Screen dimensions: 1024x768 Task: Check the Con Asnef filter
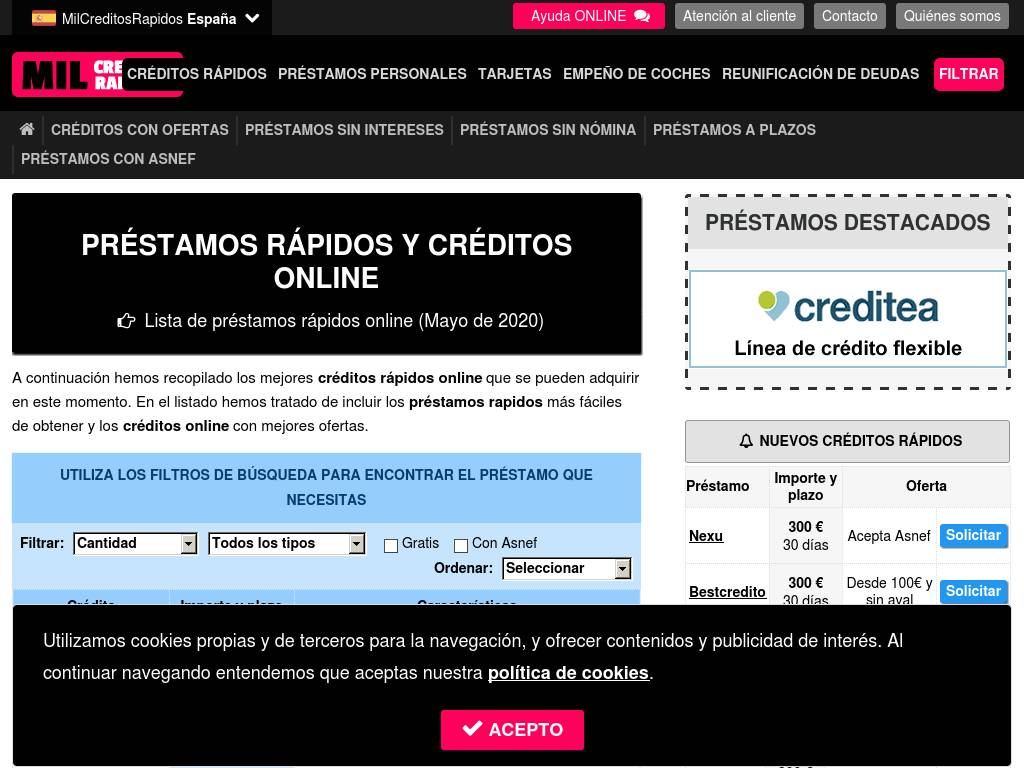(461, 545)
